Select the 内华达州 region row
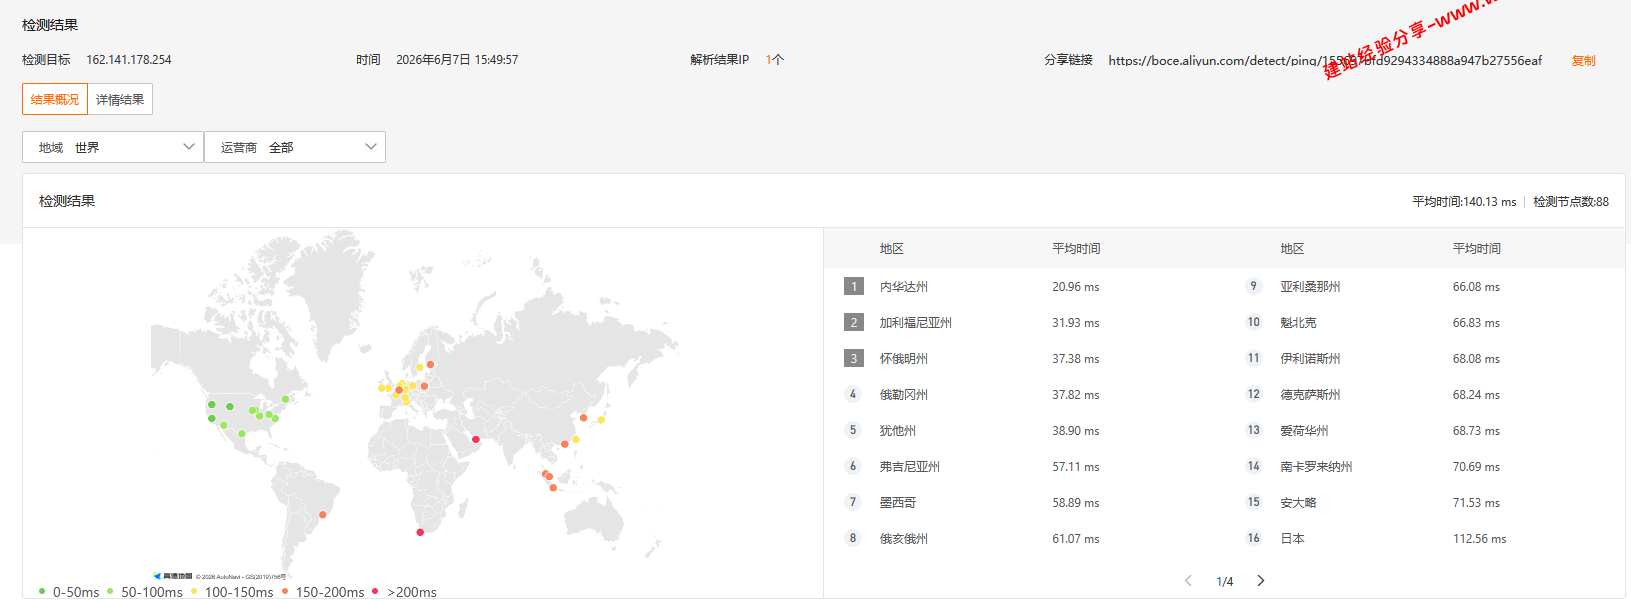Image resolution: width=1631 pixels, height=601 pixels. point(1024,286)
